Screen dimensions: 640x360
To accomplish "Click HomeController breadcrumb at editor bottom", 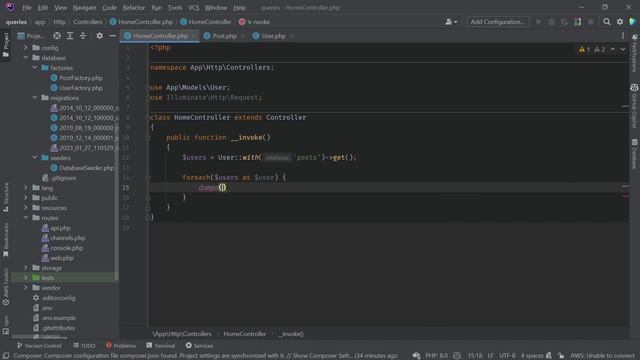I will [x=244, y=334].
